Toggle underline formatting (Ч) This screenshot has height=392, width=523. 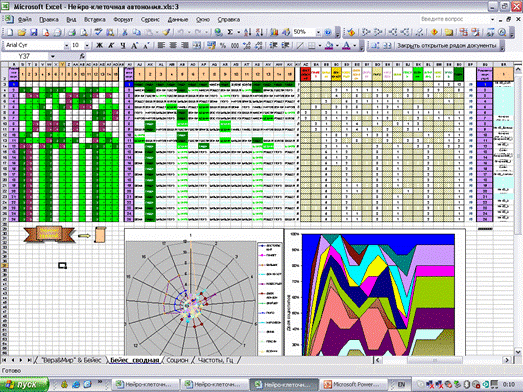(123, 46)
